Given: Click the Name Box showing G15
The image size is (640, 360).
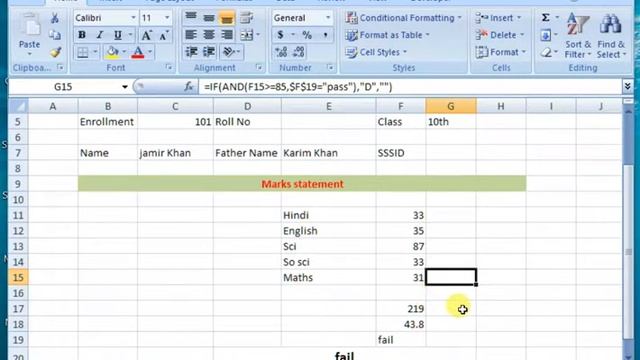Looking at the screenshot, I should click(x=64, y=87).
